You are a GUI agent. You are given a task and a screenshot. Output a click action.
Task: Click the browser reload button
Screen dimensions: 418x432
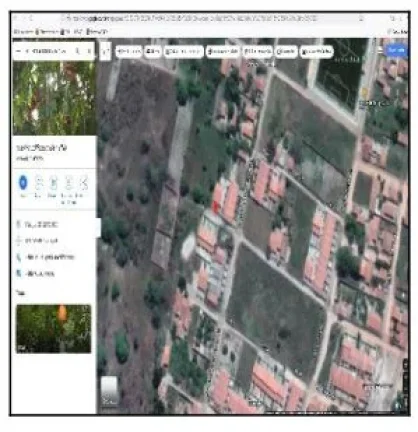click(x=32, y=19)
